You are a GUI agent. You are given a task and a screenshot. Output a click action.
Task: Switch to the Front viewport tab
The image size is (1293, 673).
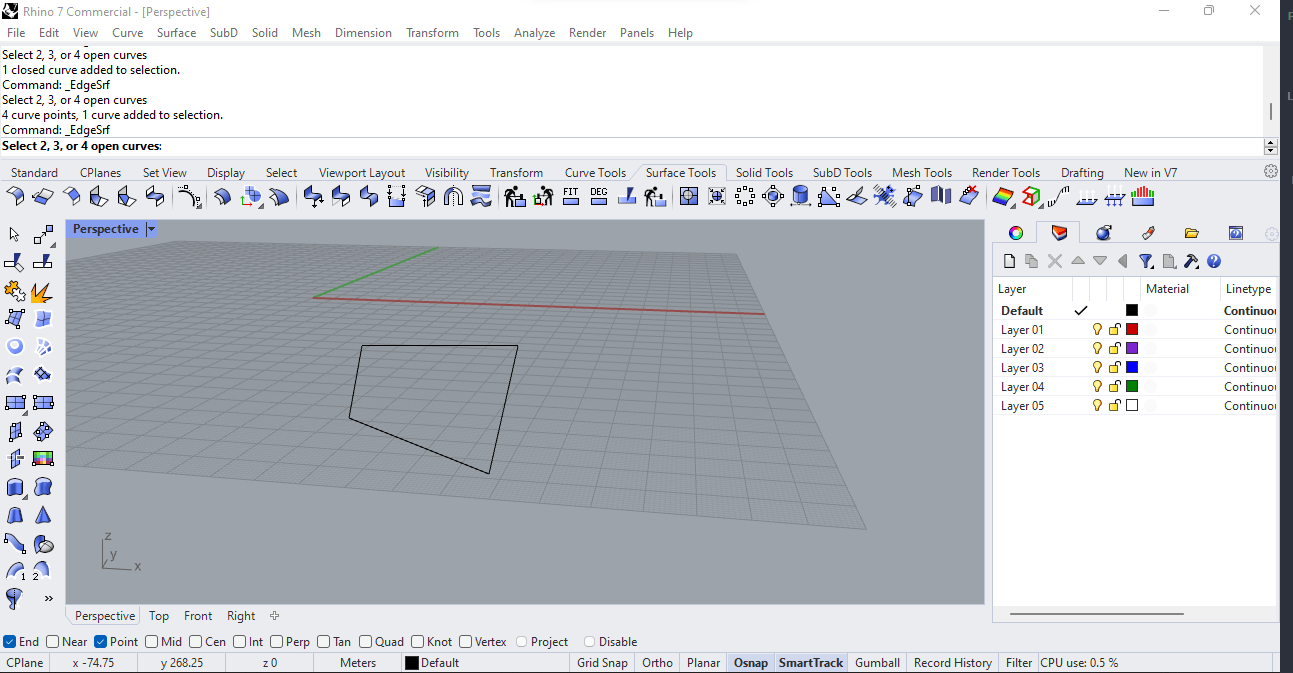(198, 616)
